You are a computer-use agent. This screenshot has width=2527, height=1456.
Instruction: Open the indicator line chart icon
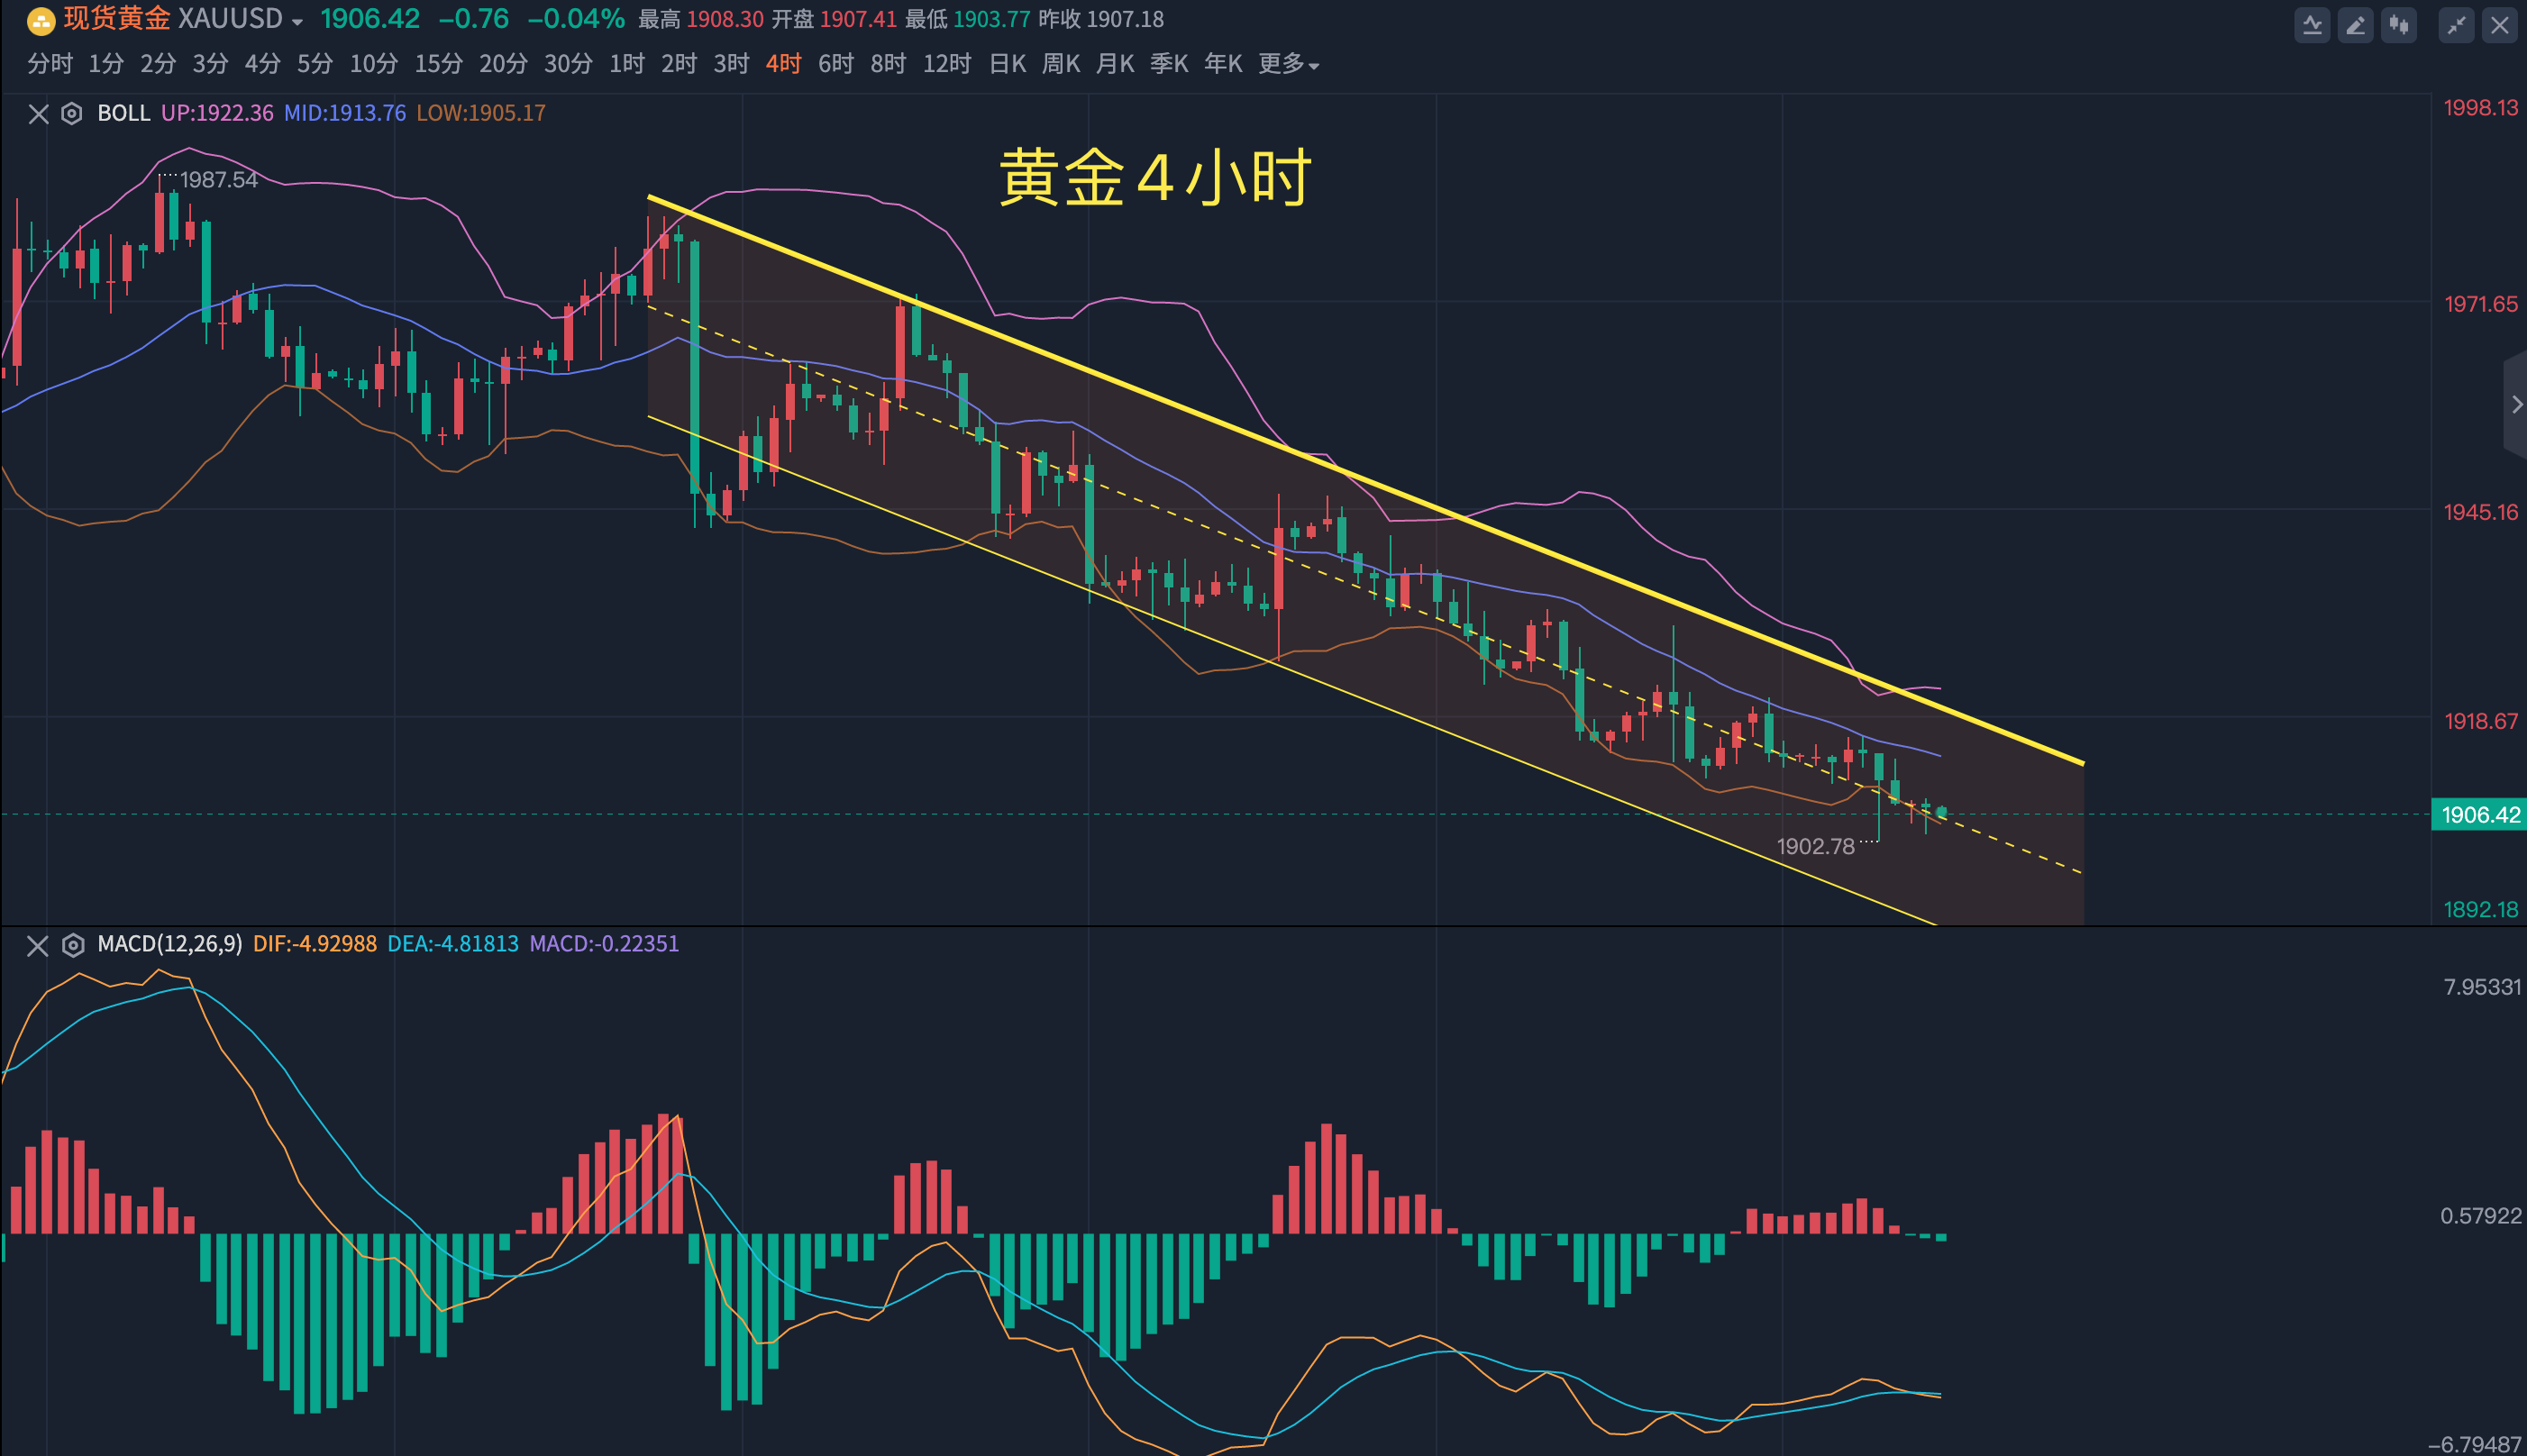2312,25
